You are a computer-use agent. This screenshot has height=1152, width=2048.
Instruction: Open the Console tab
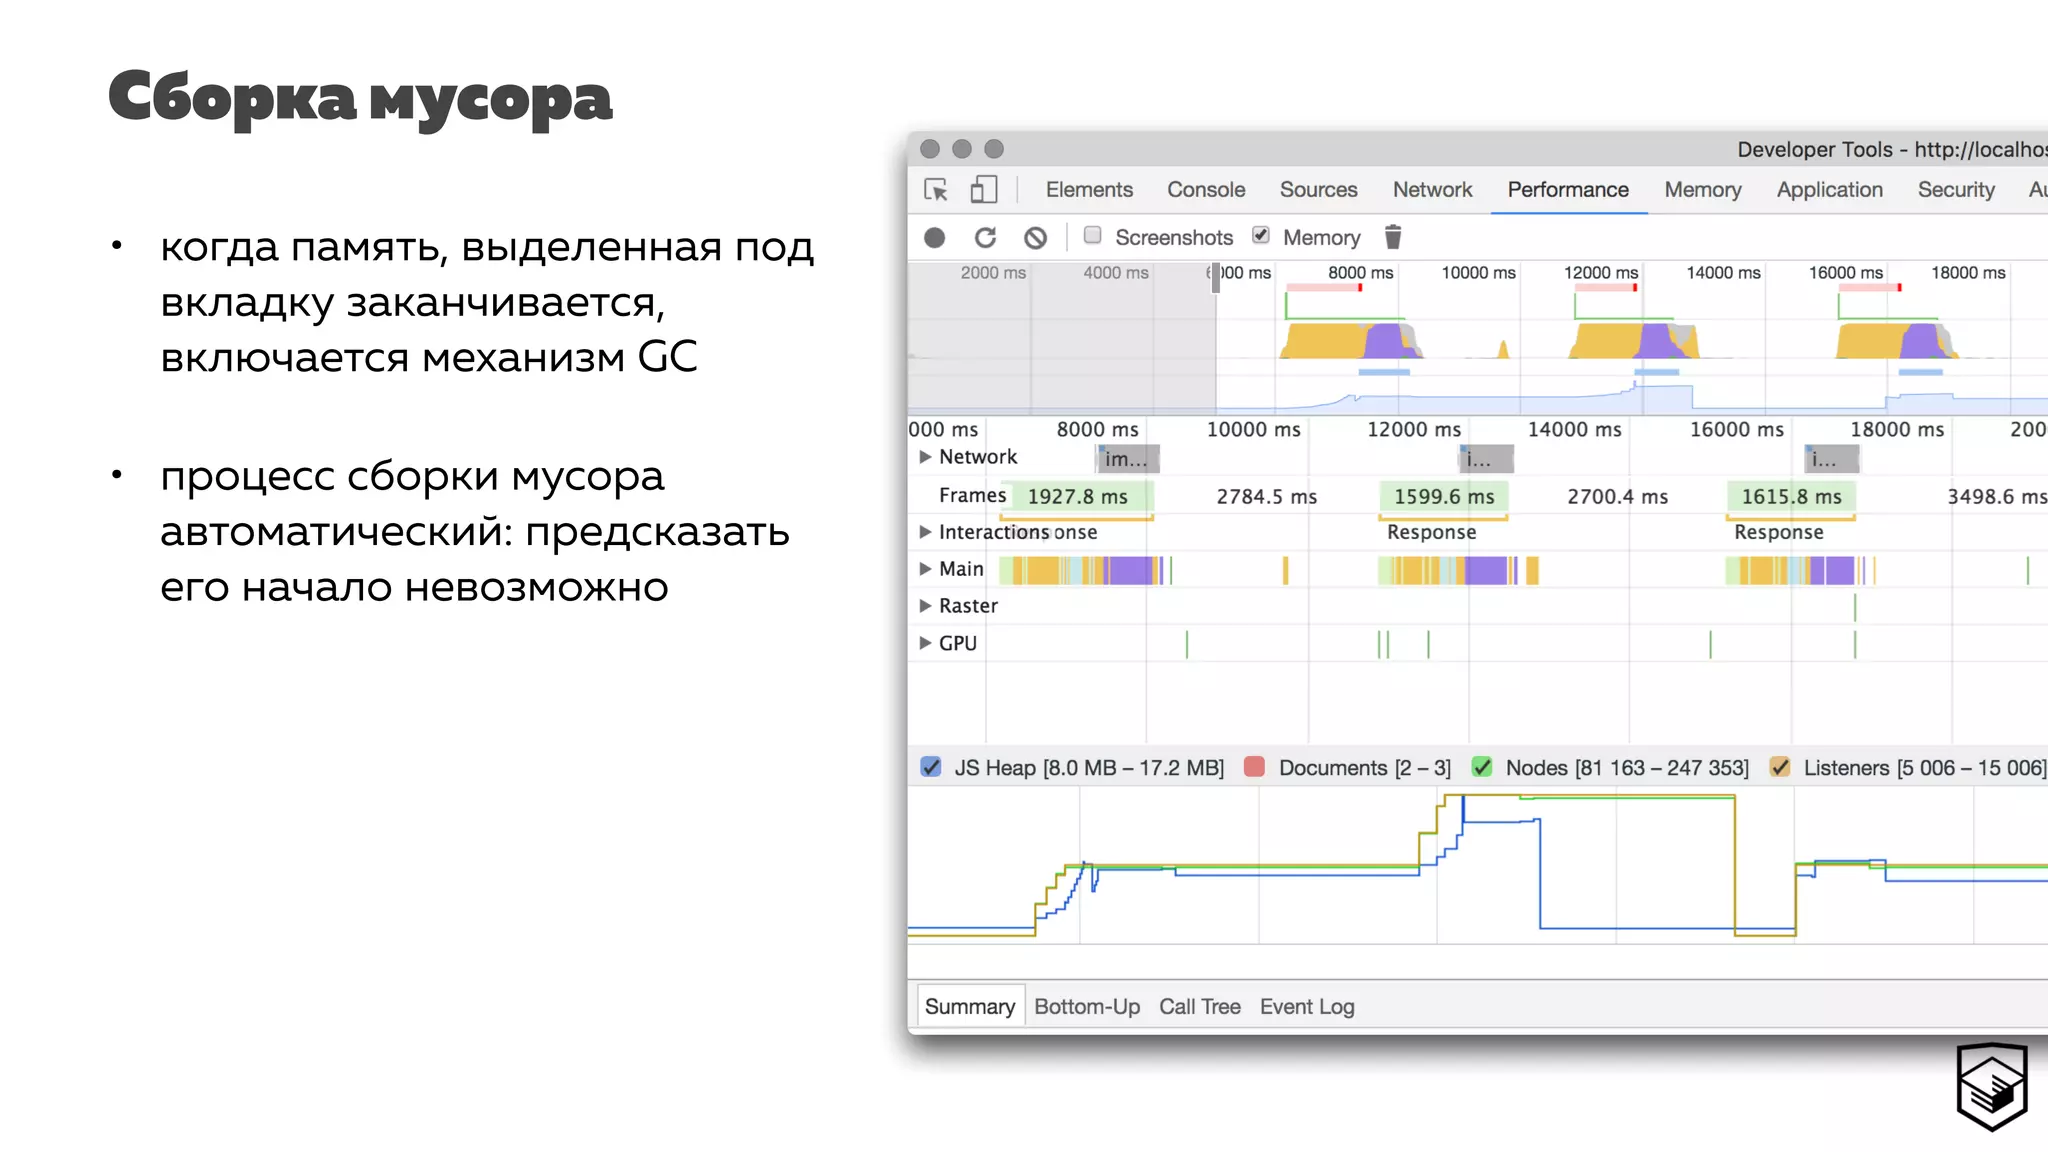[1206, 190]
